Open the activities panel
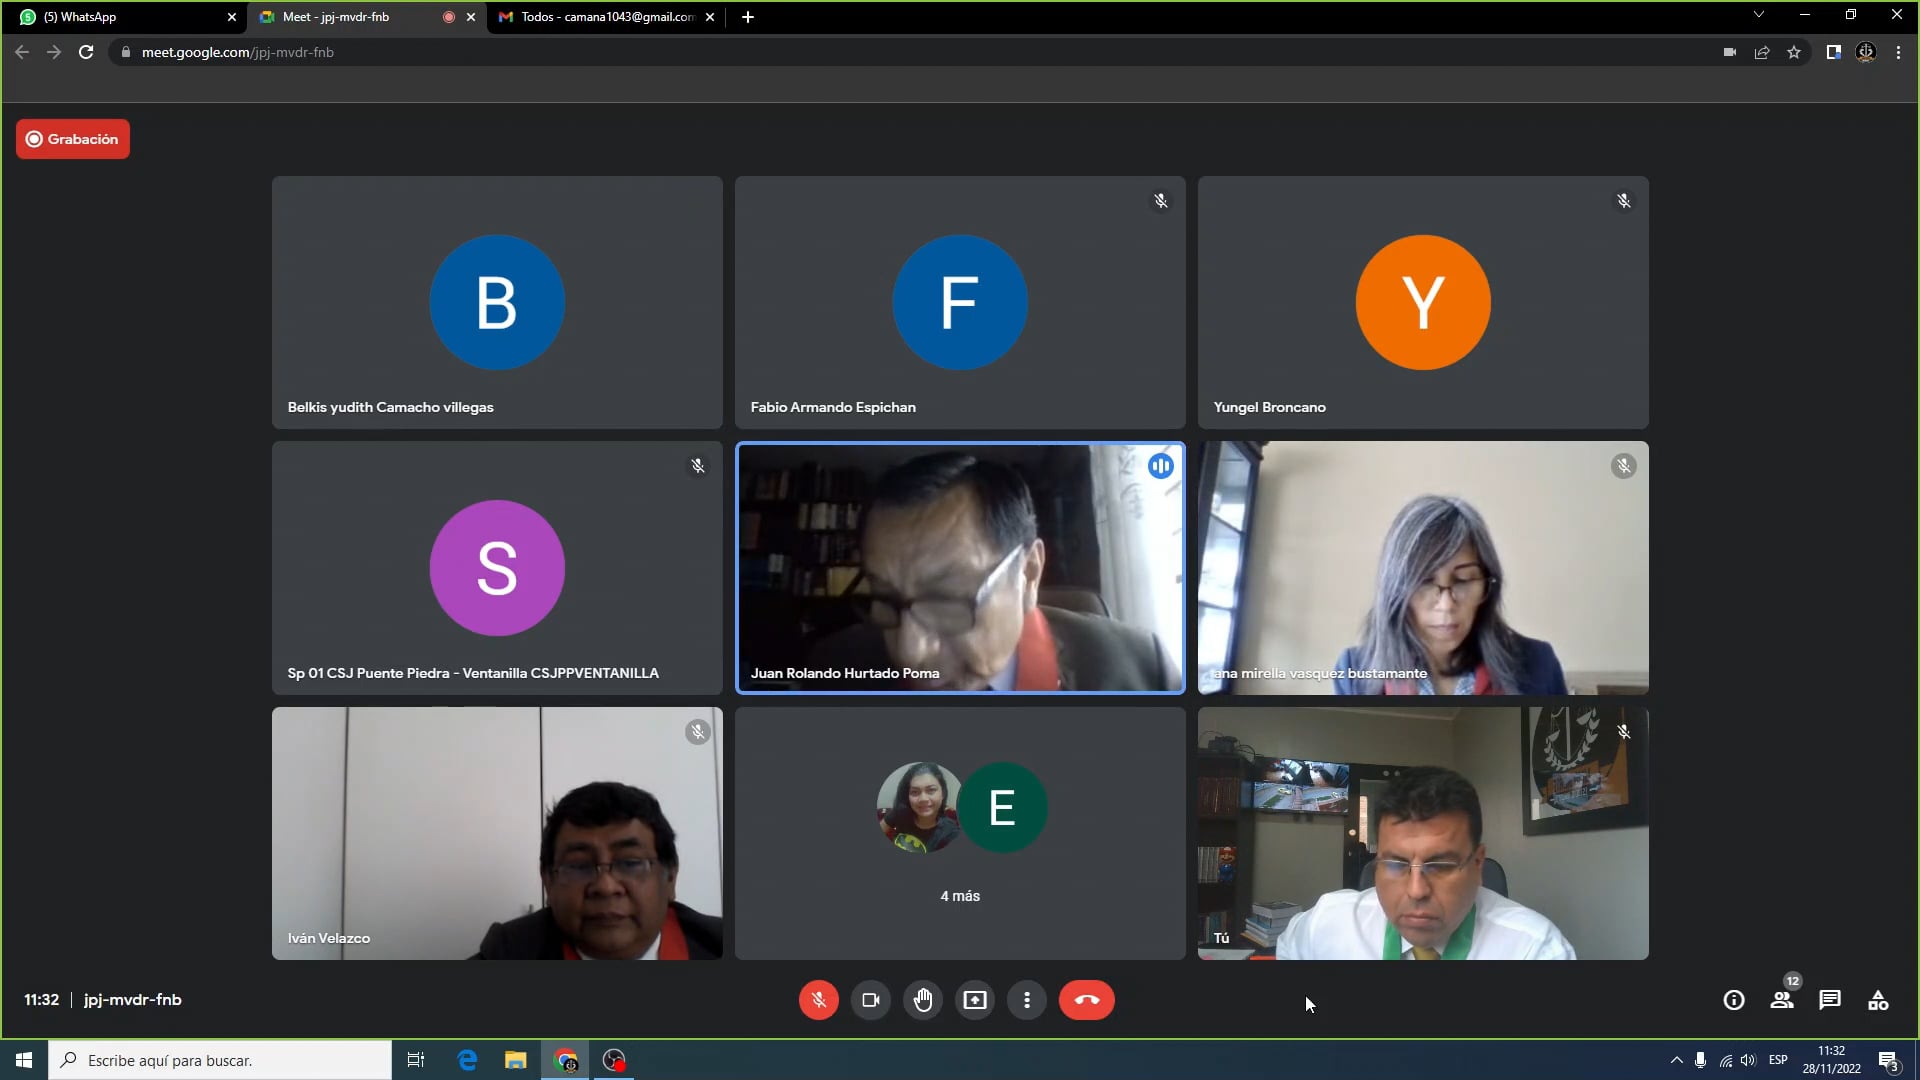 1878,1000
